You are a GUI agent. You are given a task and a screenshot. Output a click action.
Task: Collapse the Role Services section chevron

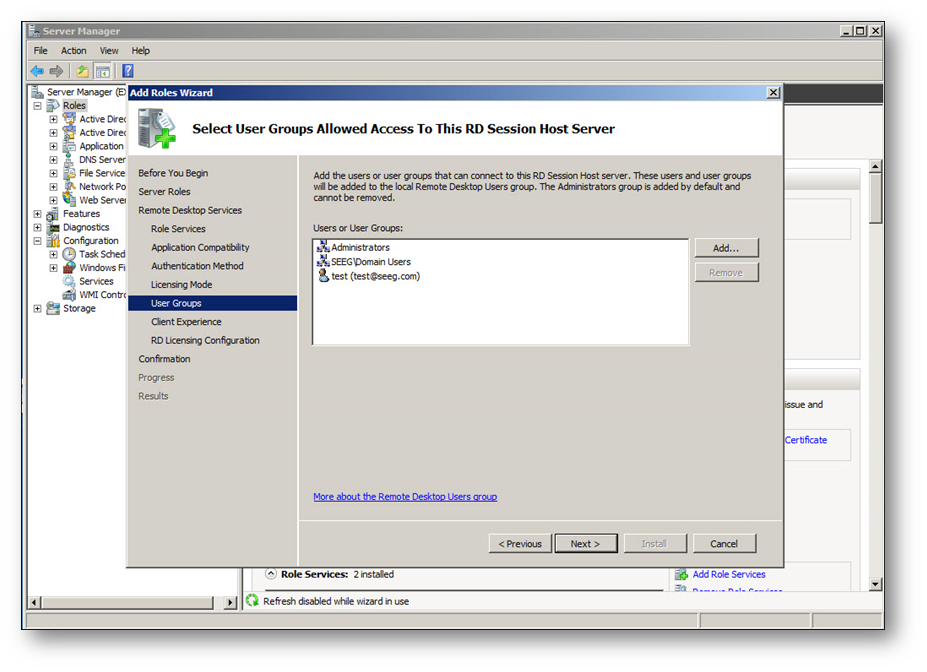tap(271, 574)
